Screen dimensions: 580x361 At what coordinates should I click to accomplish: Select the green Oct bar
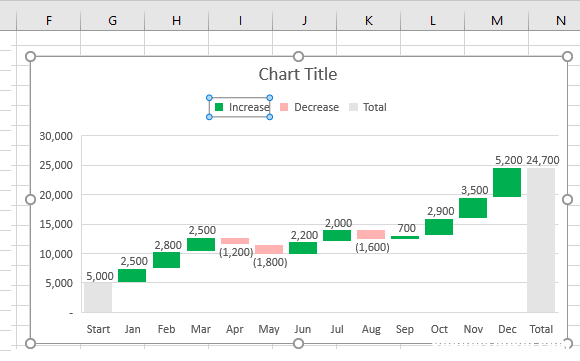tap(439, 227)
